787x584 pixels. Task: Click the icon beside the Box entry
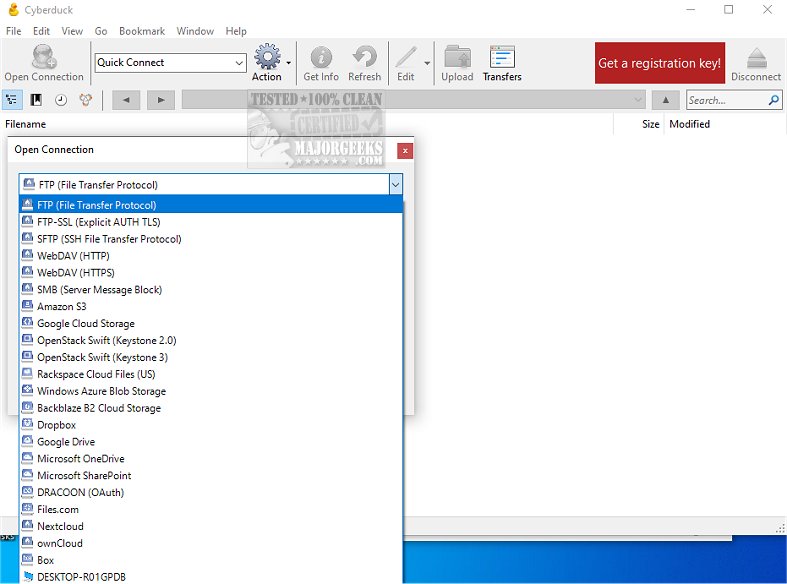pyautogui.click(x=28, y=559)
